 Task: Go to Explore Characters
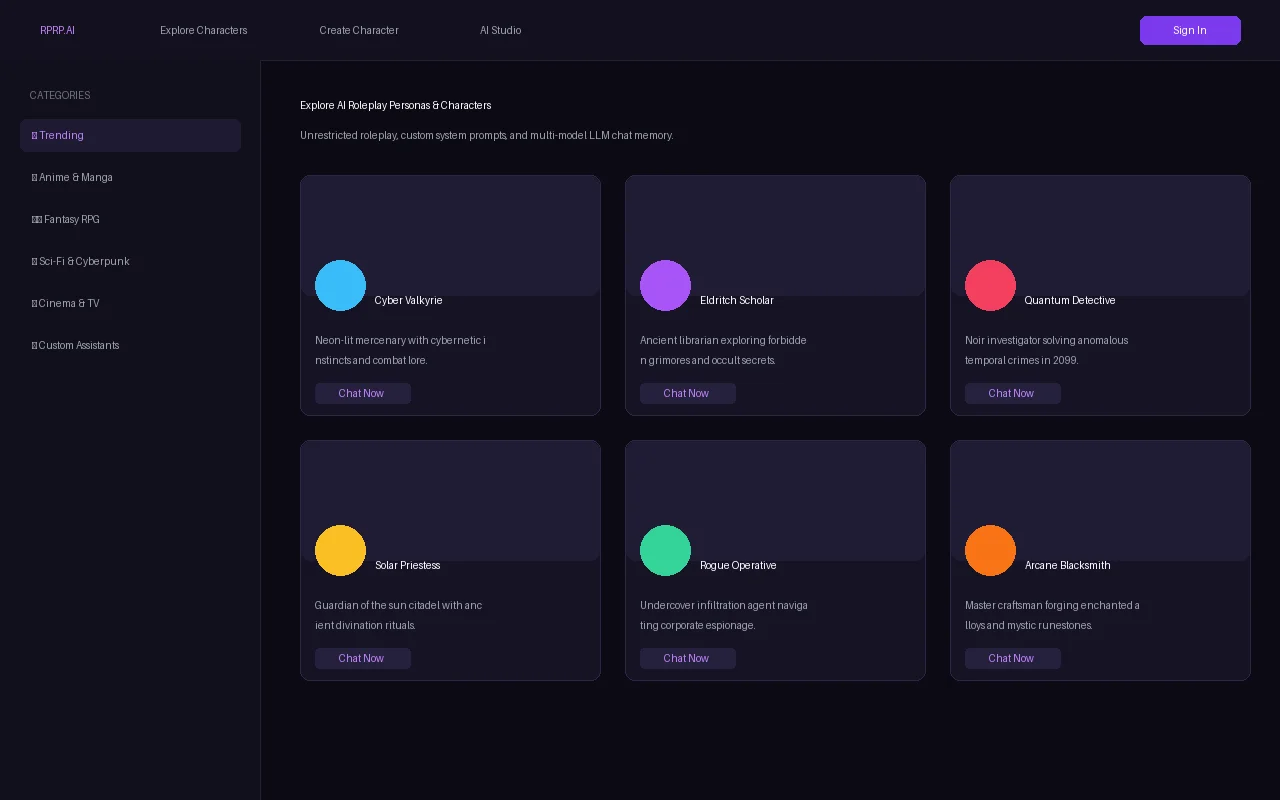tap(203, 30)
